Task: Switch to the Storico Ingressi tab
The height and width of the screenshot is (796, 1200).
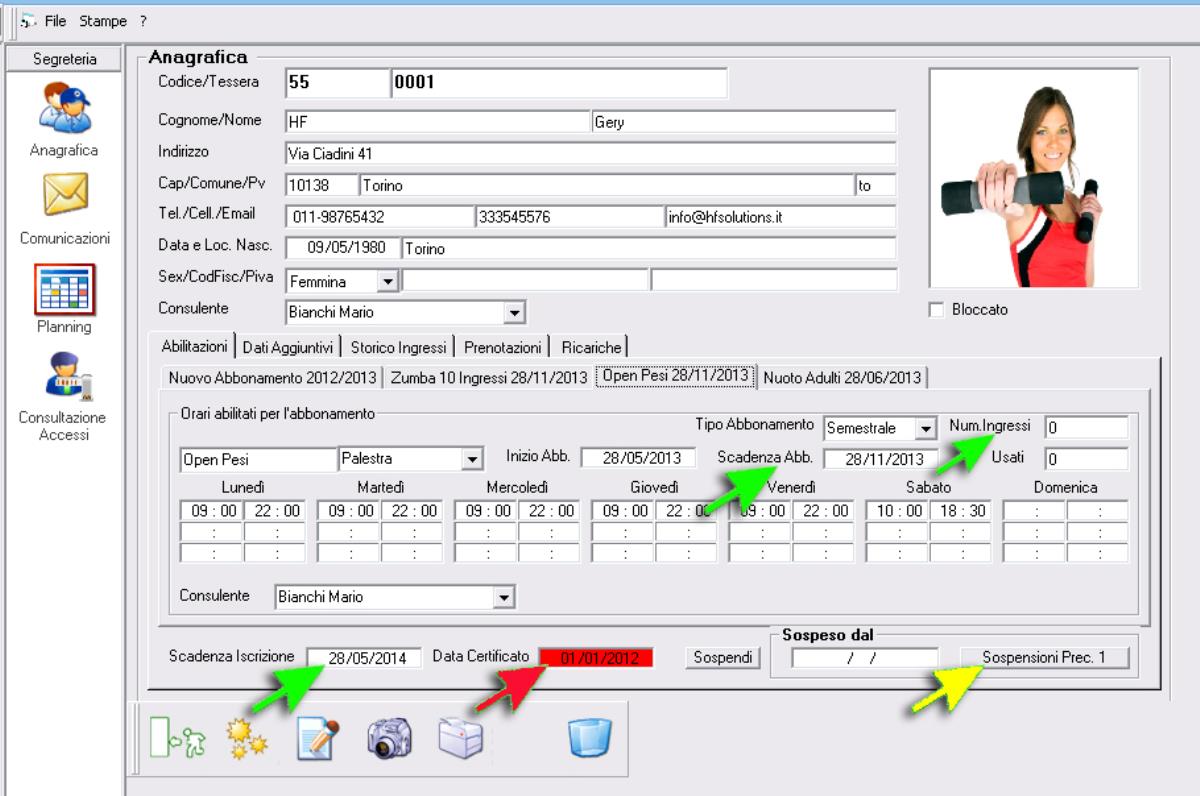Action: 398,347
